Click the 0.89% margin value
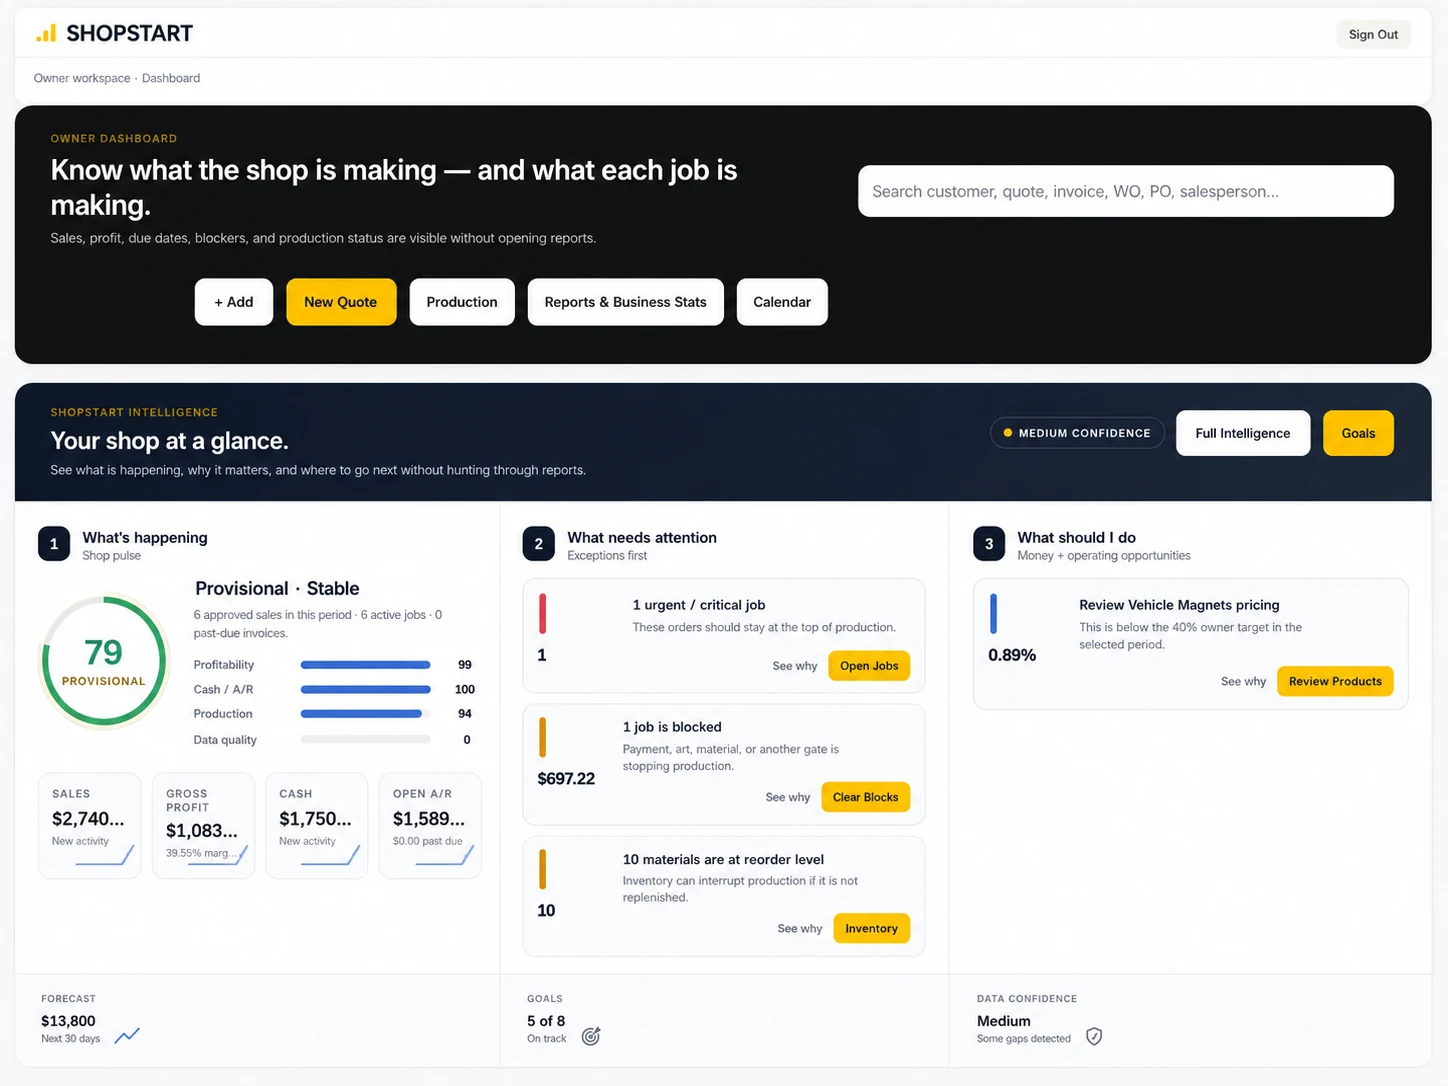1448x1086 pixels. (x=1012, y=655)
